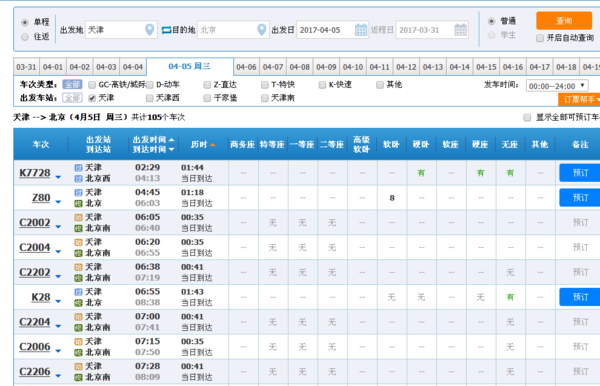Switch to the 04-04 date tab
The height and width of the screenshot is (386, 600).
pos(133,67)
